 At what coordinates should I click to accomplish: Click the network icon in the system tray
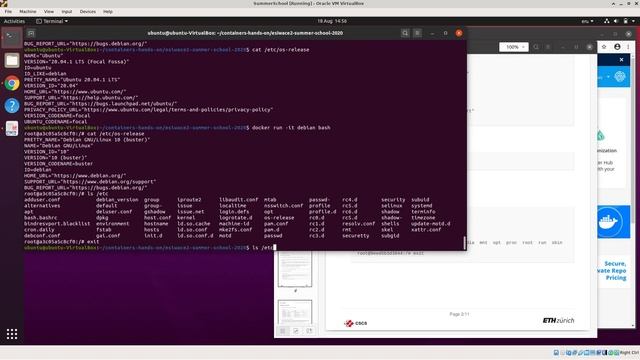(607, 21)
